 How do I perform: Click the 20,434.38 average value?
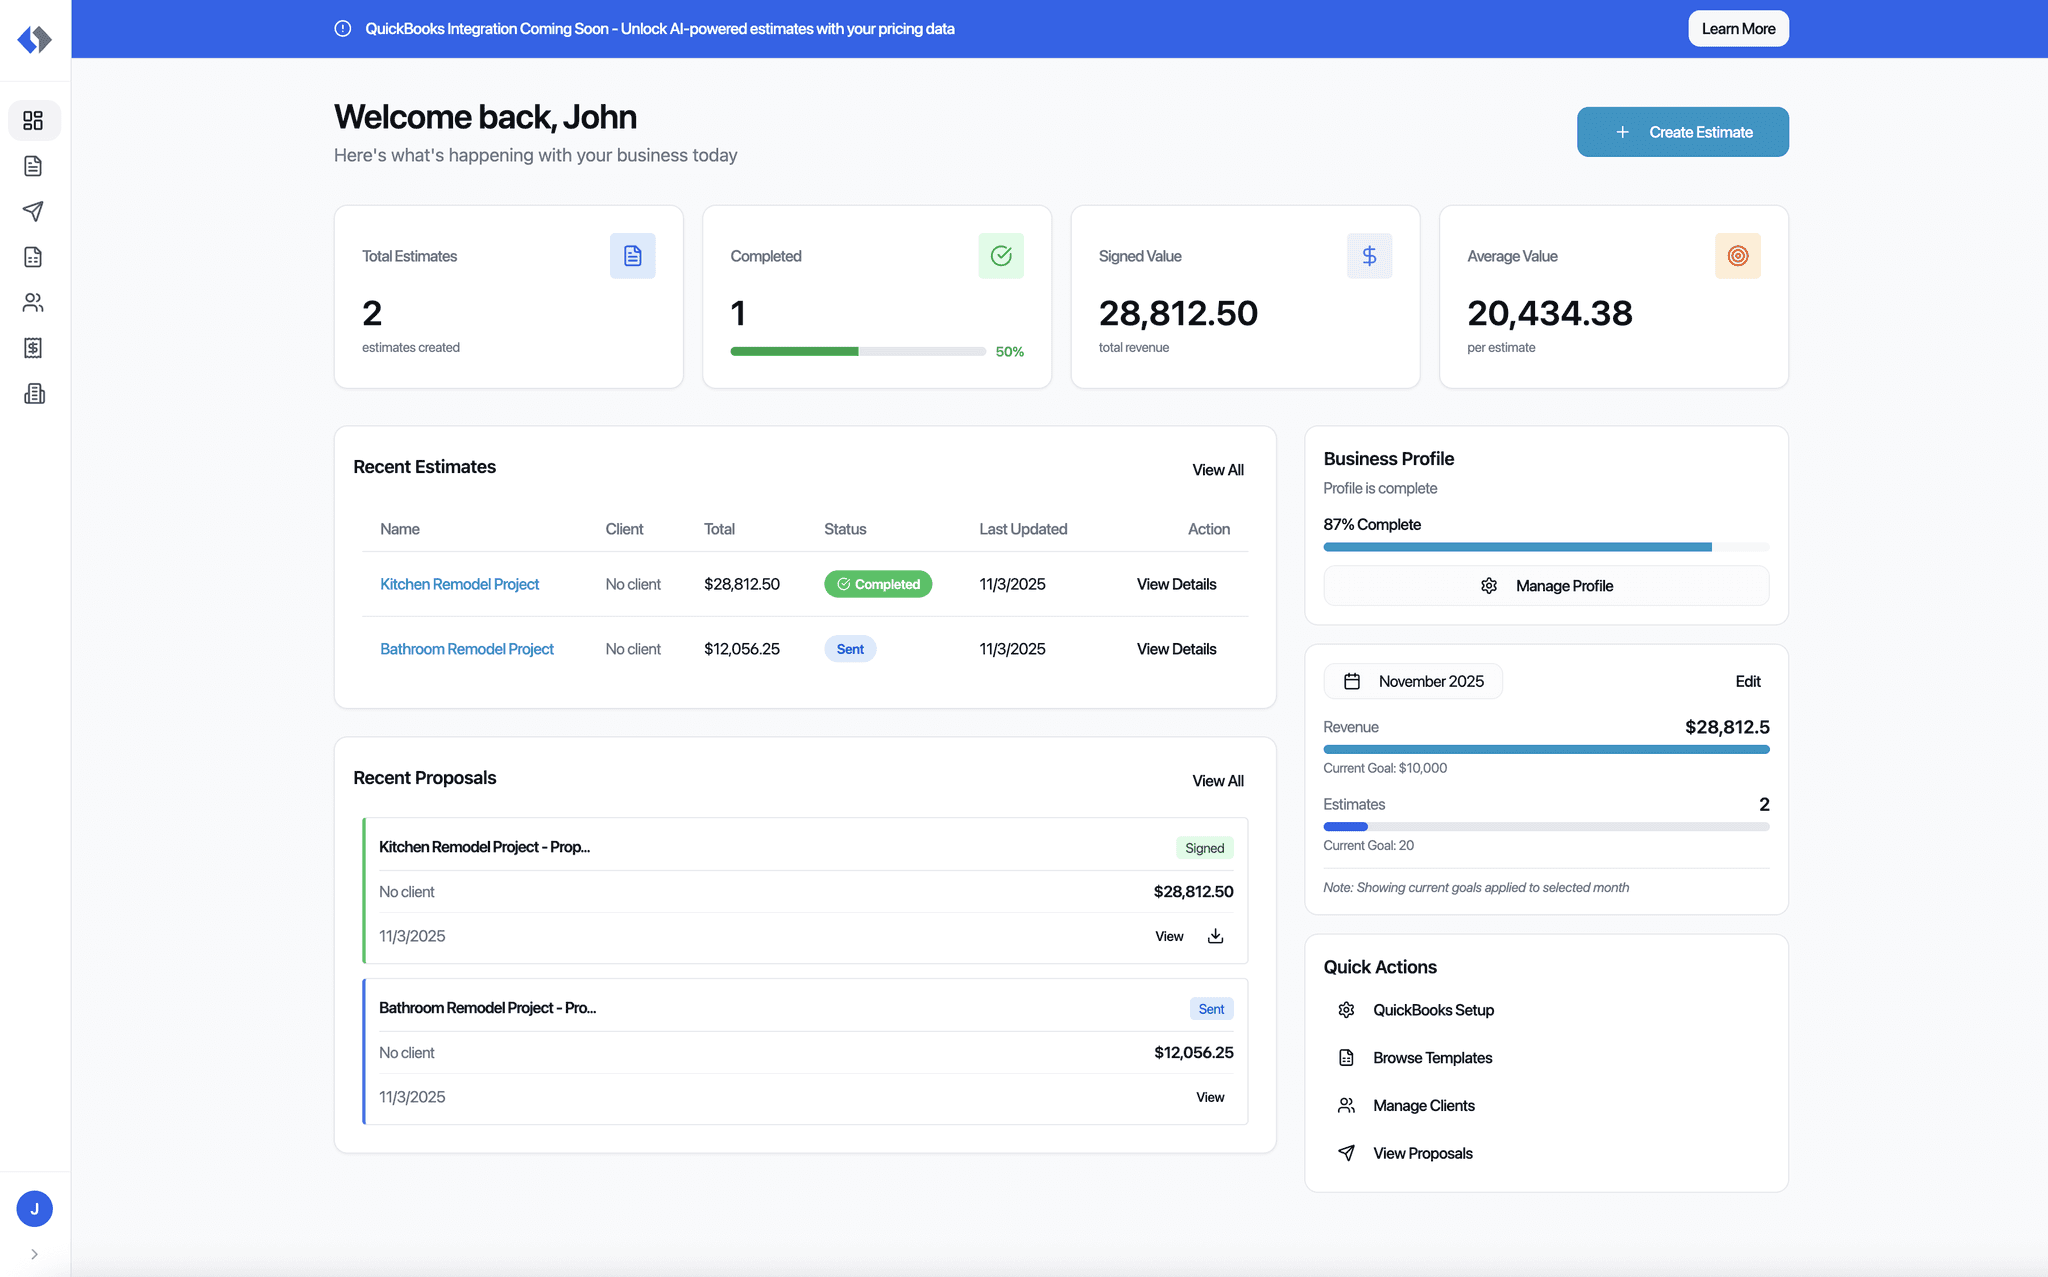tap(1549, 314)
